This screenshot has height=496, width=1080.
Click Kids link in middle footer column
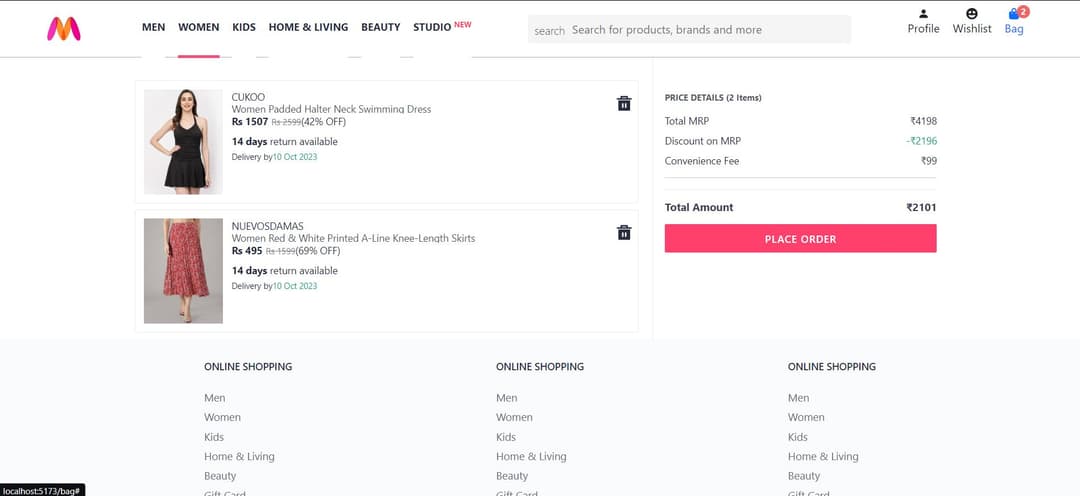[x=506, y=437]
